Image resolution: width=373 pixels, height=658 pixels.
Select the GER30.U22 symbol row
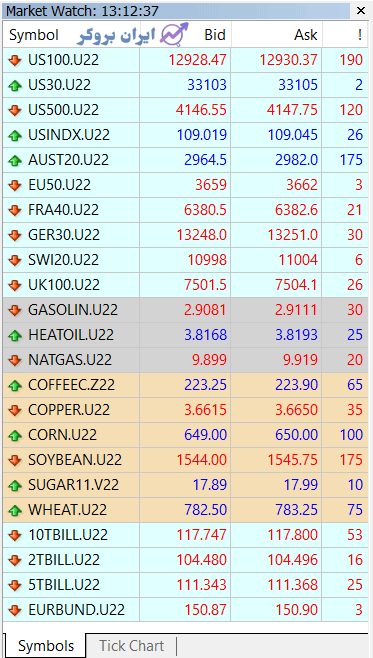[x=185, y=235]
